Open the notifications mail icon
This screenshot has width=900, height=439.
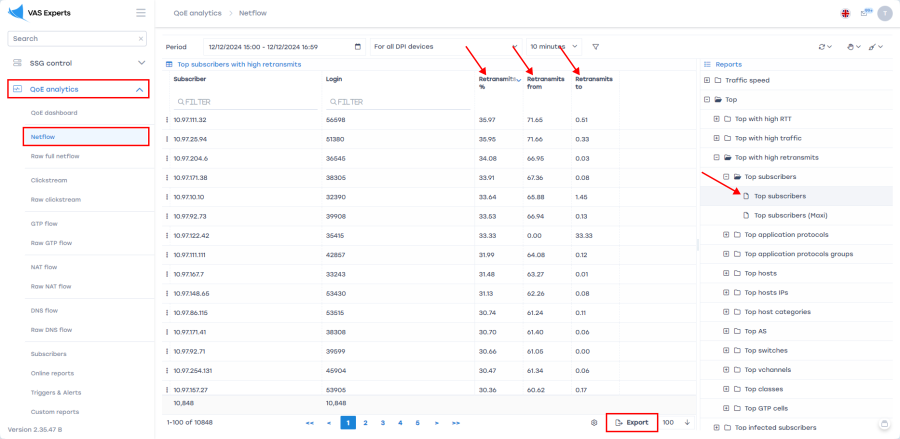[x=864, y=13]
